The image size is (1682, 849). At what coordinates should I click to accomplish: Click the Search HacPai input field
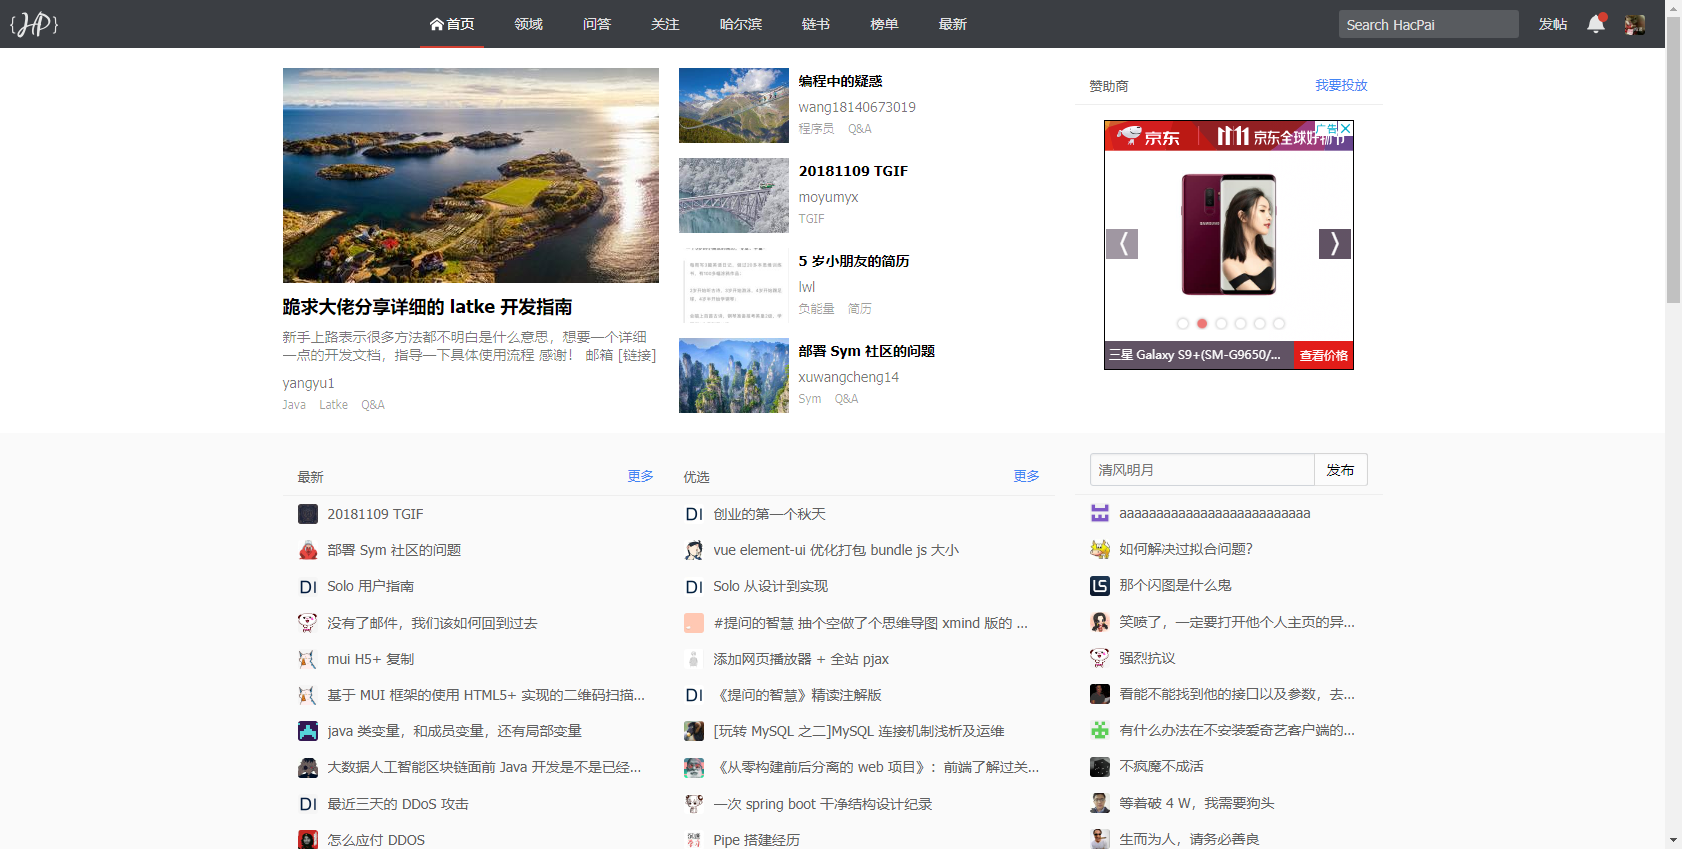tap(1428, 24)
